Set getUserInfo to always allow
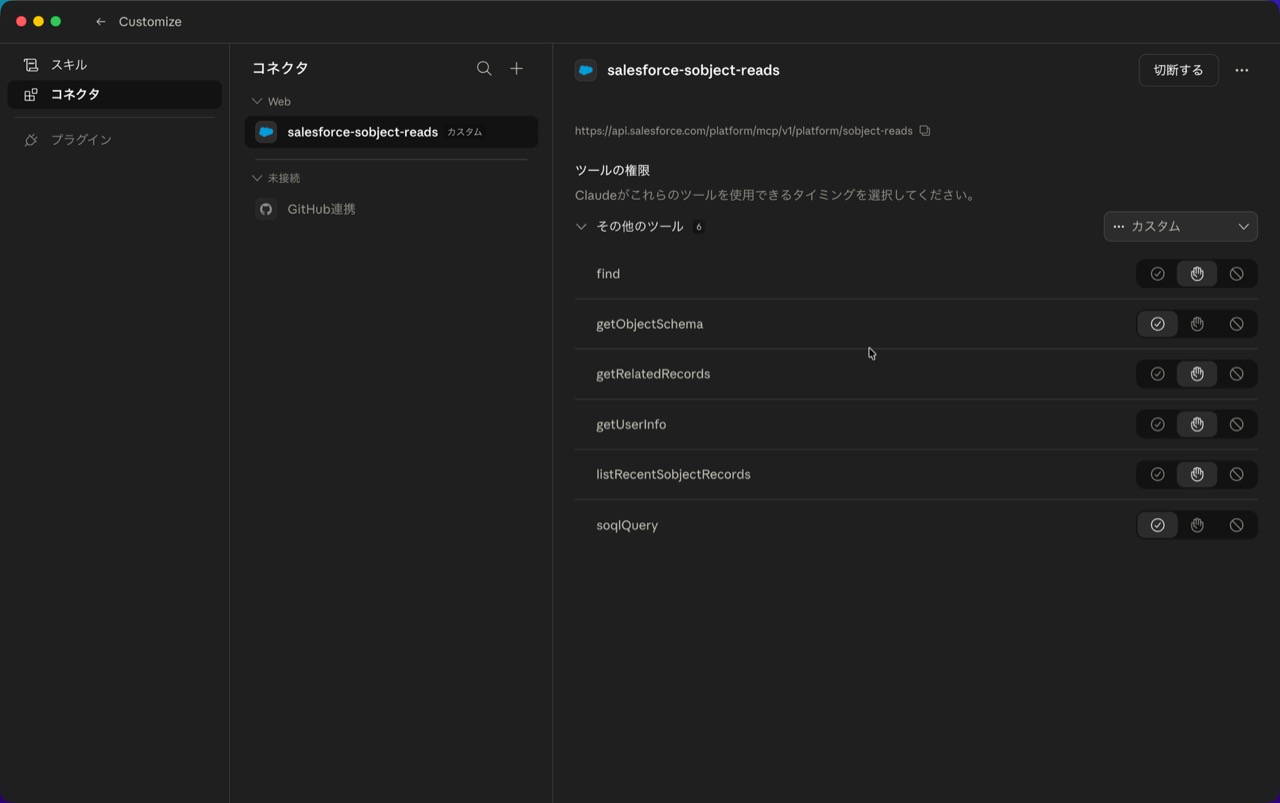This screenshot has height=803, width=1280. pyautogui.click(x=1157, y=424)
